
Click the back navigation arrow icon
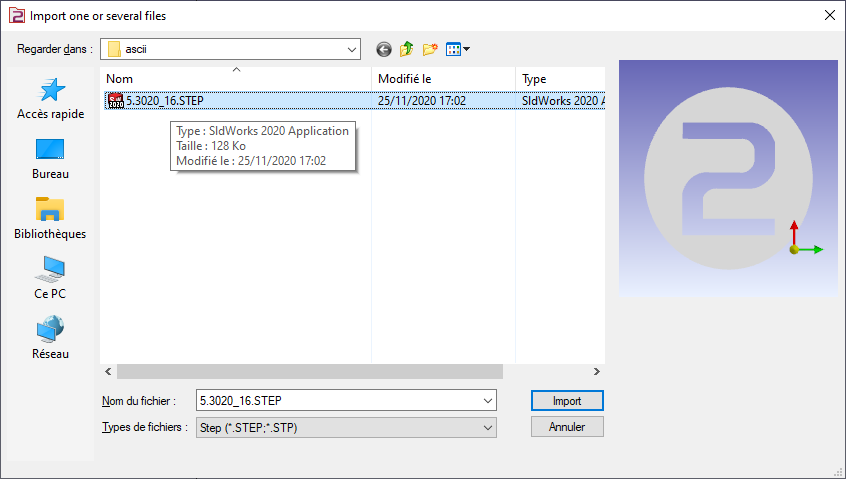384,49
